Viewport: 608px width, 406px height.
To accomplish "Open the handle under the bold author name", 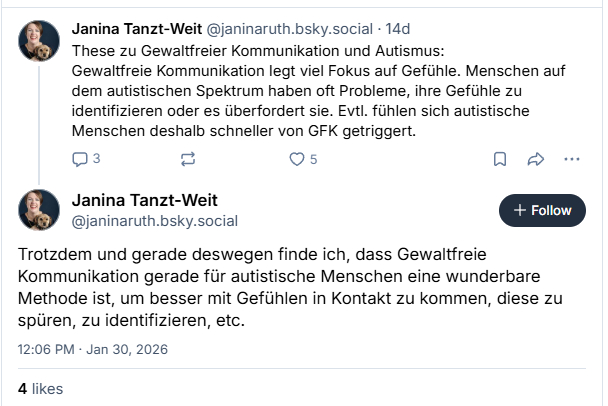I will coord(154,220).
